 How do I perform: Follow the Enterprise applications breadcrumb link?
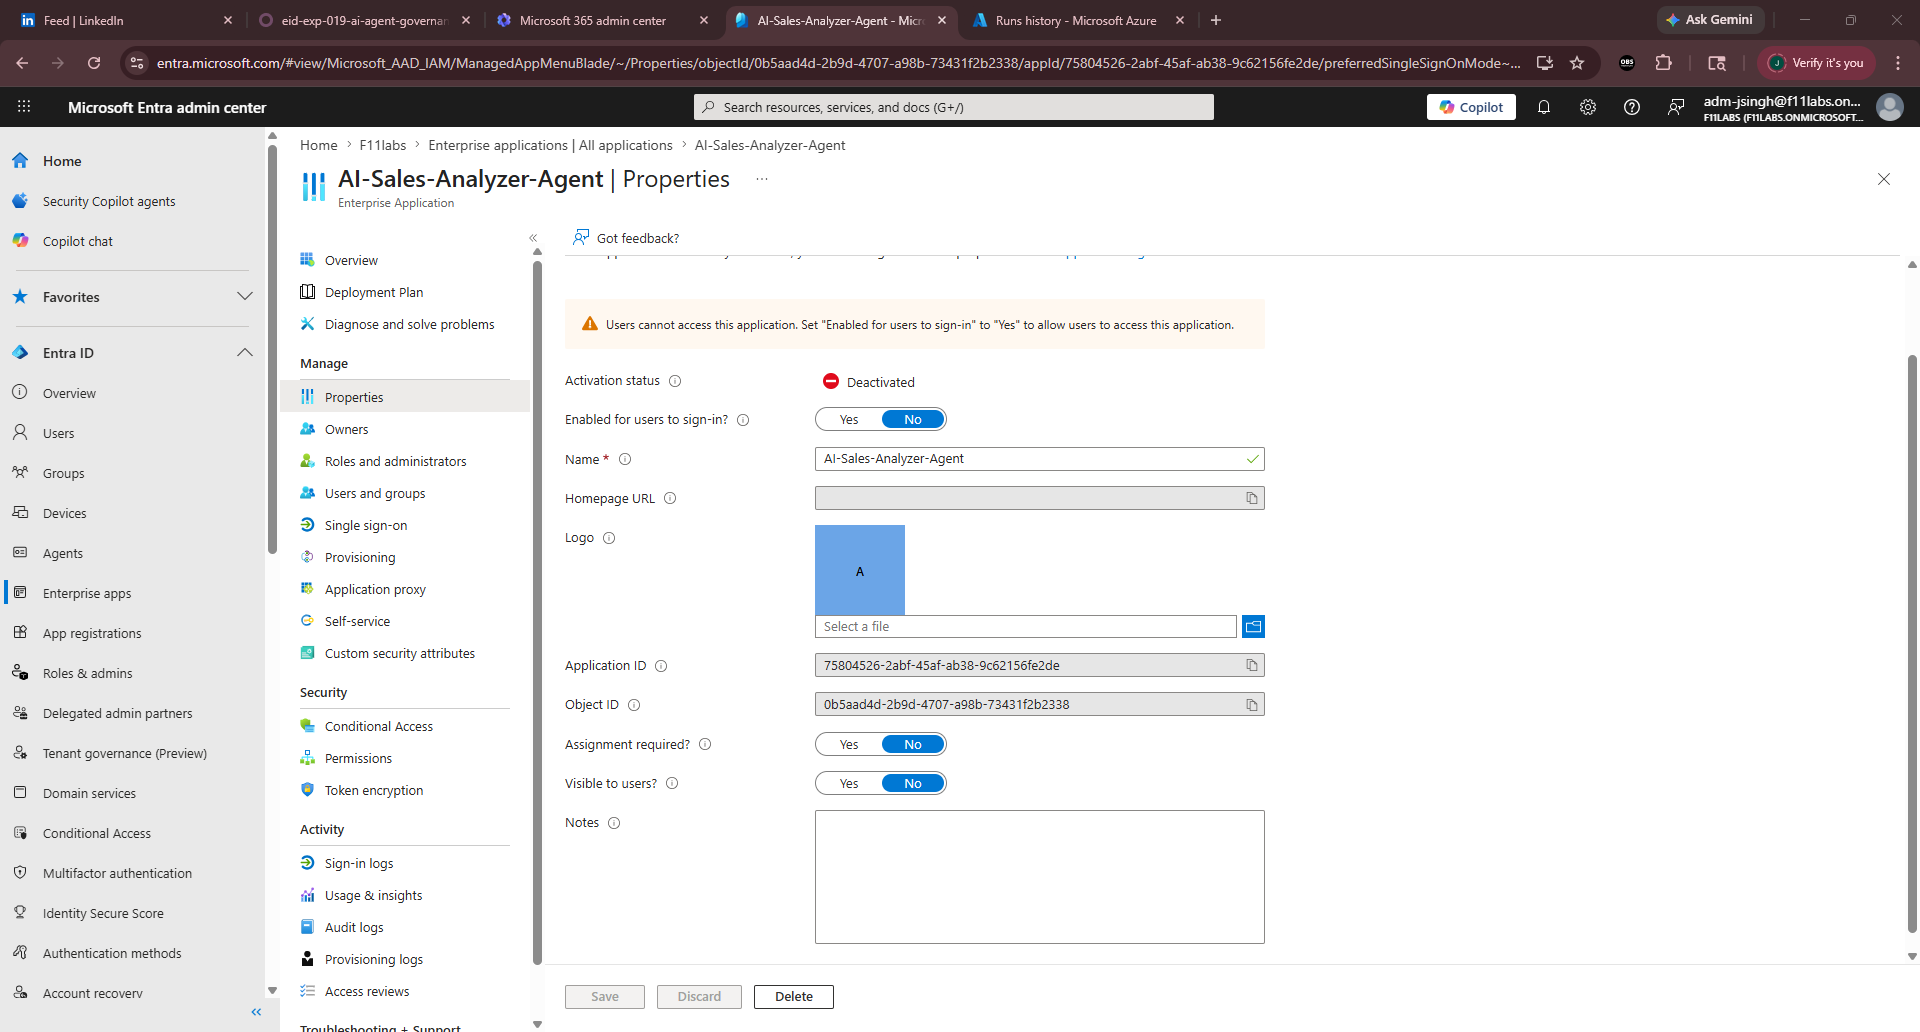550,145
